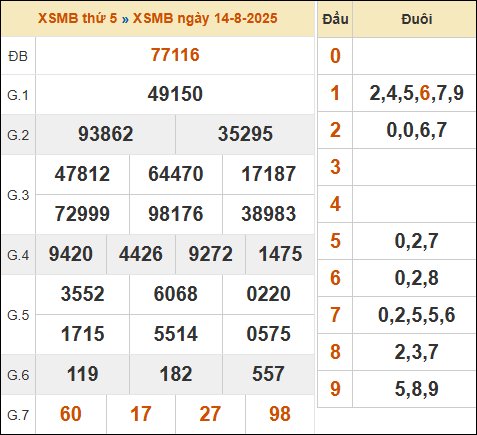This screenshot has width=477, height=435.
Task: Select special prize number 77116
Action: [175, 55]
